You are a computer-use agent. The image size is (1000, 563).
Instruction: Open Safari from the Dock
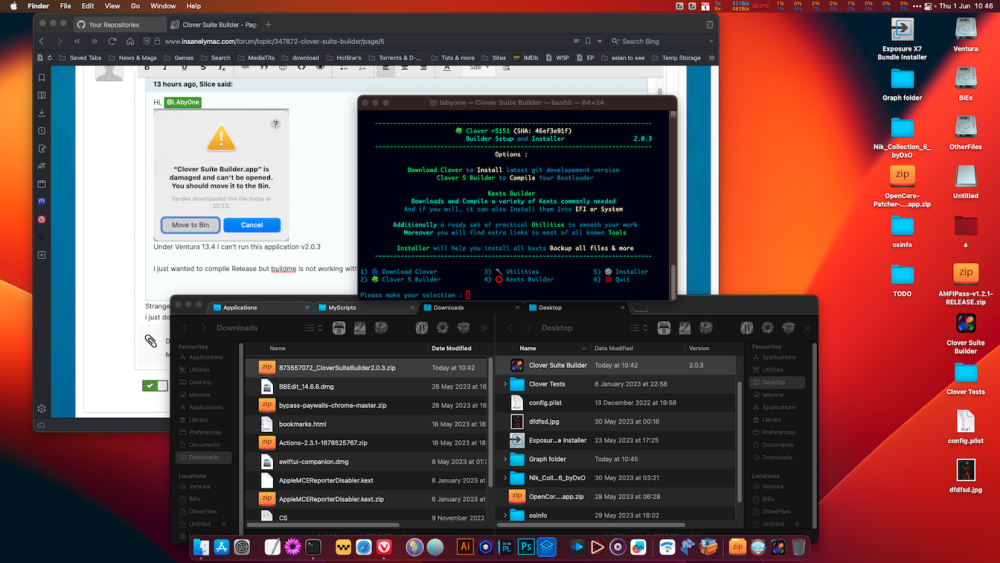(x=364, y=547)
